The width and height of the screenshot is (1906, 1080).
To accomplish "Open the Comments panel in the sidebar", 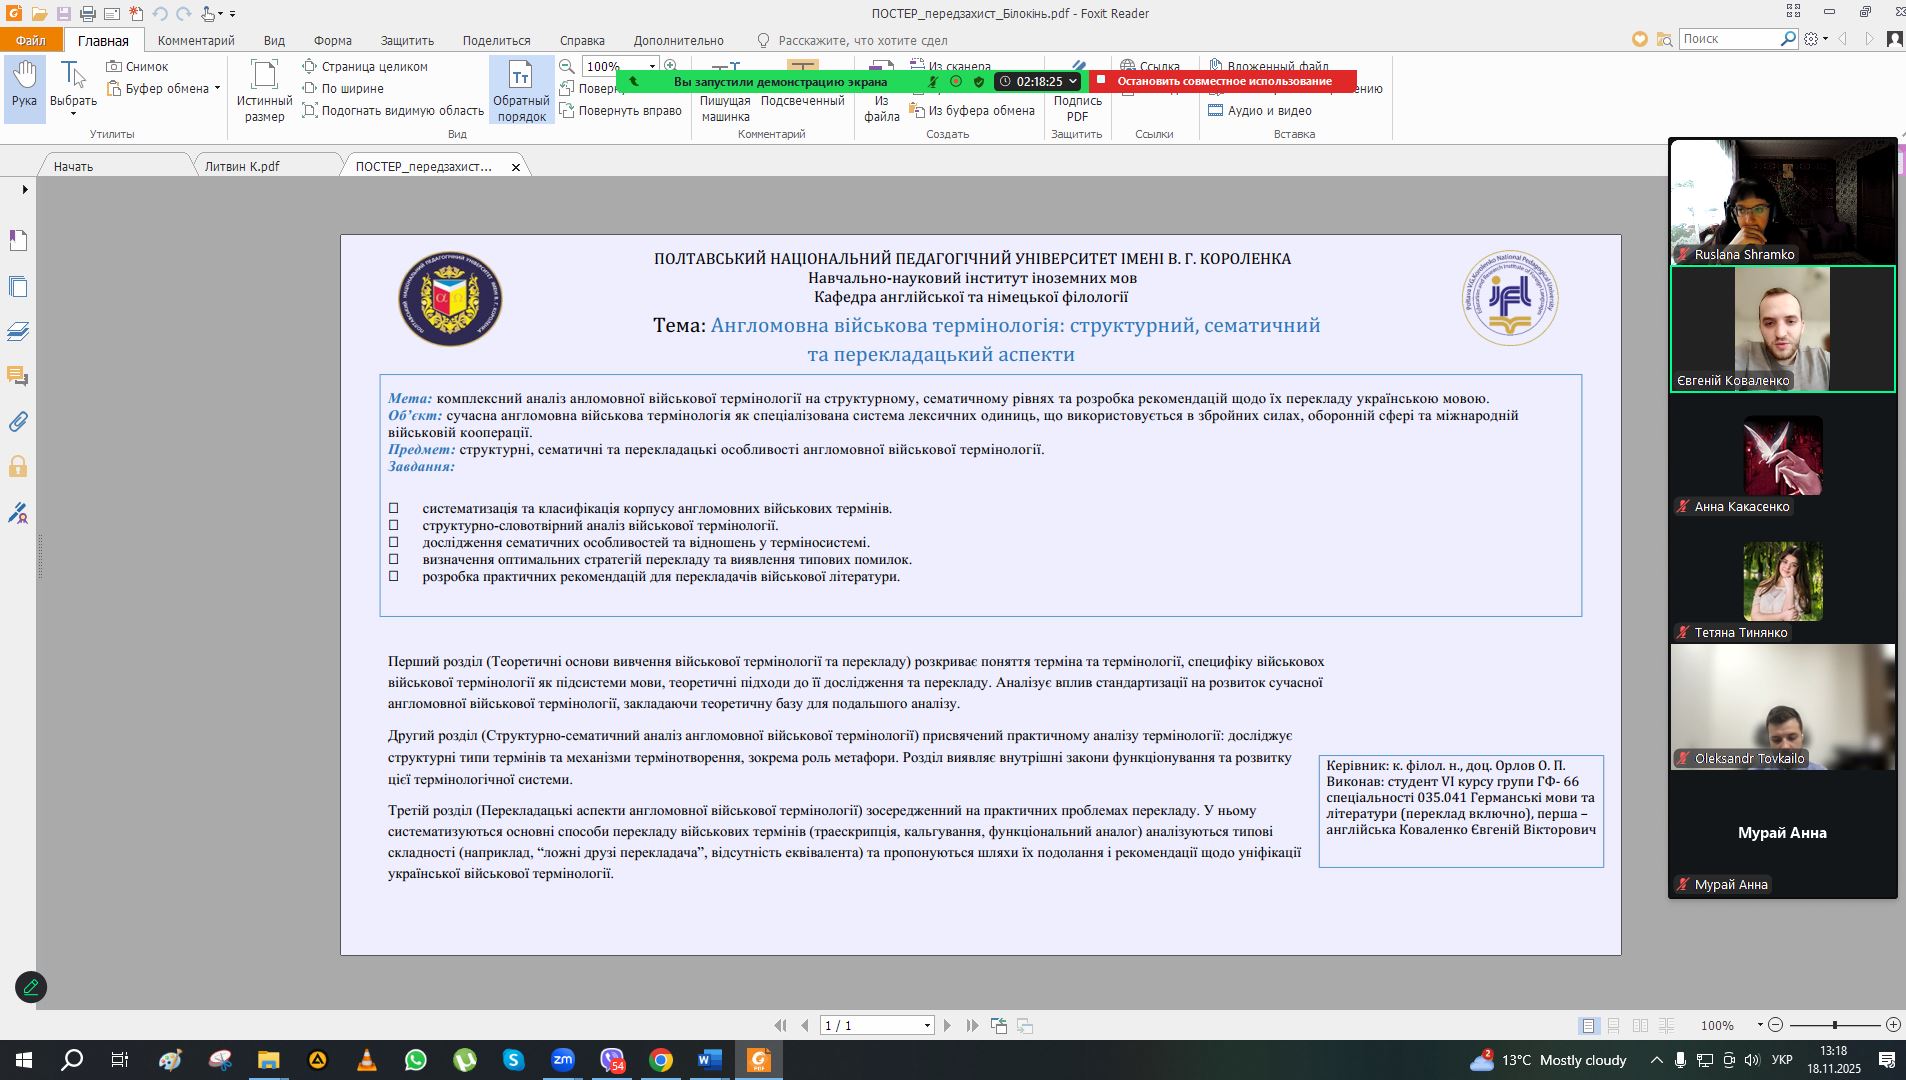I will (18, 377).
